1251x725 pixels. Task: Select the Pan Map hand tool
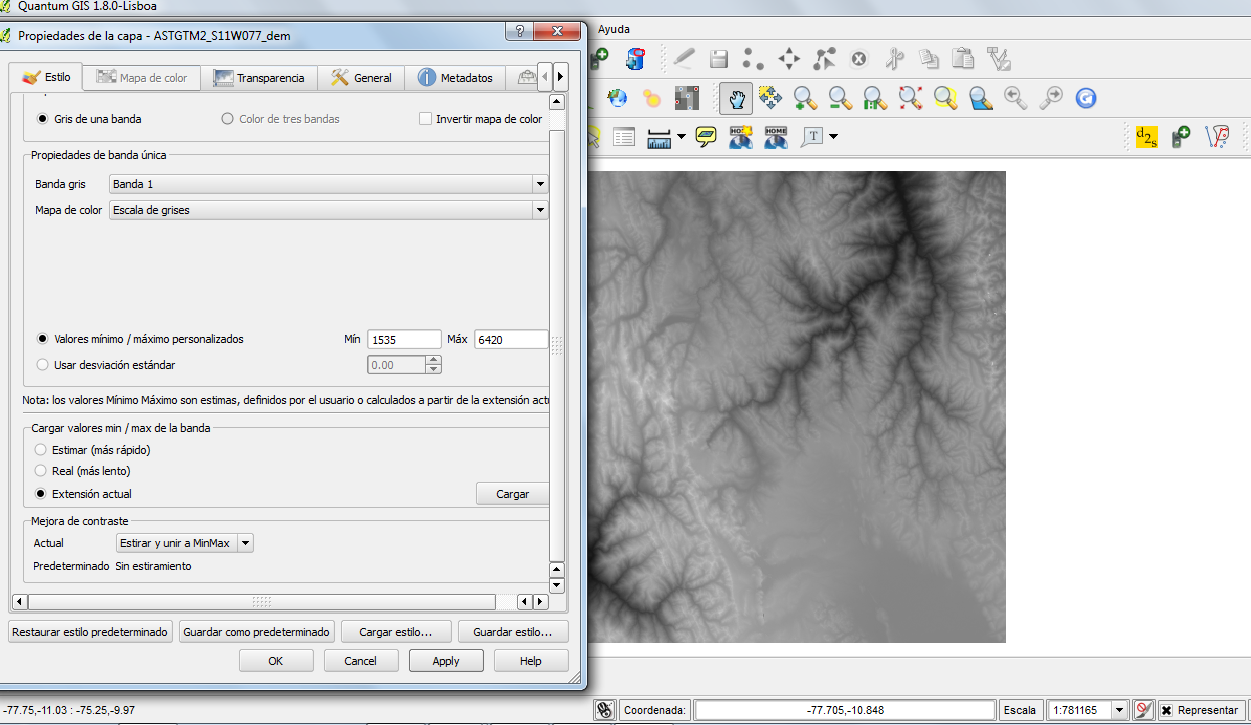737,98
